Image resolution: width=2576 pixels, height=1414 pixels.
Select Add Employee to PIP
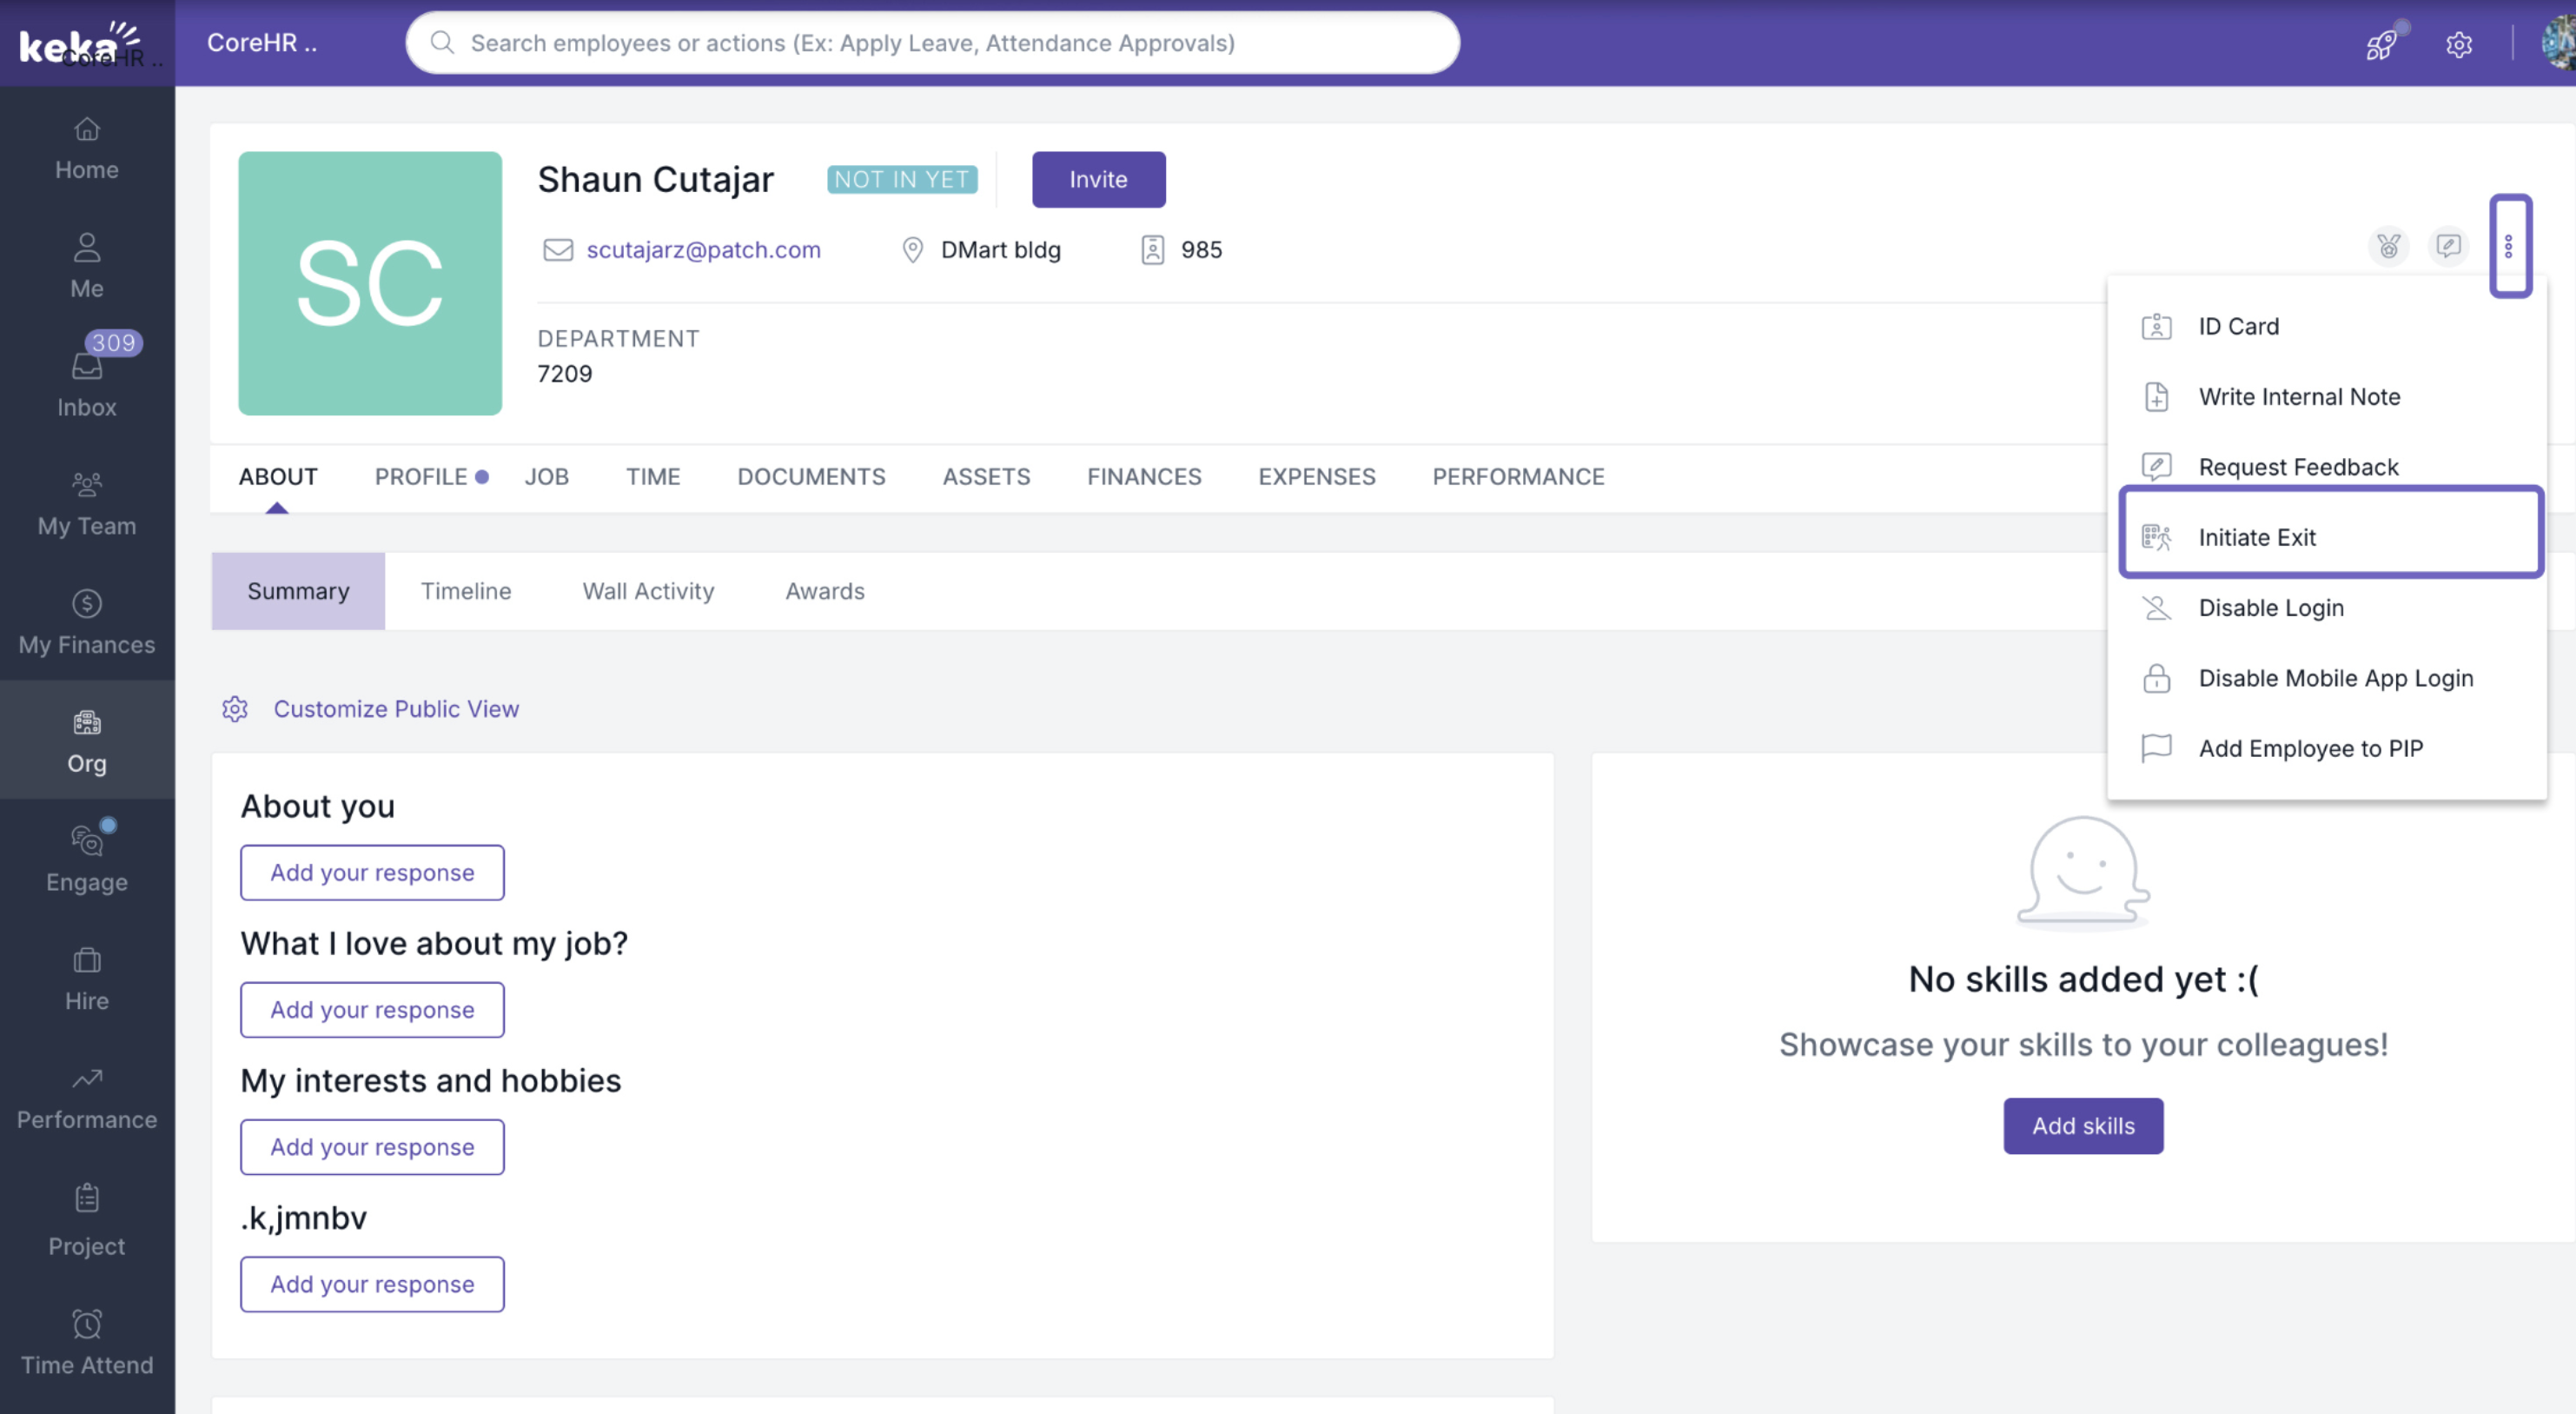[x=2310, y=748]
